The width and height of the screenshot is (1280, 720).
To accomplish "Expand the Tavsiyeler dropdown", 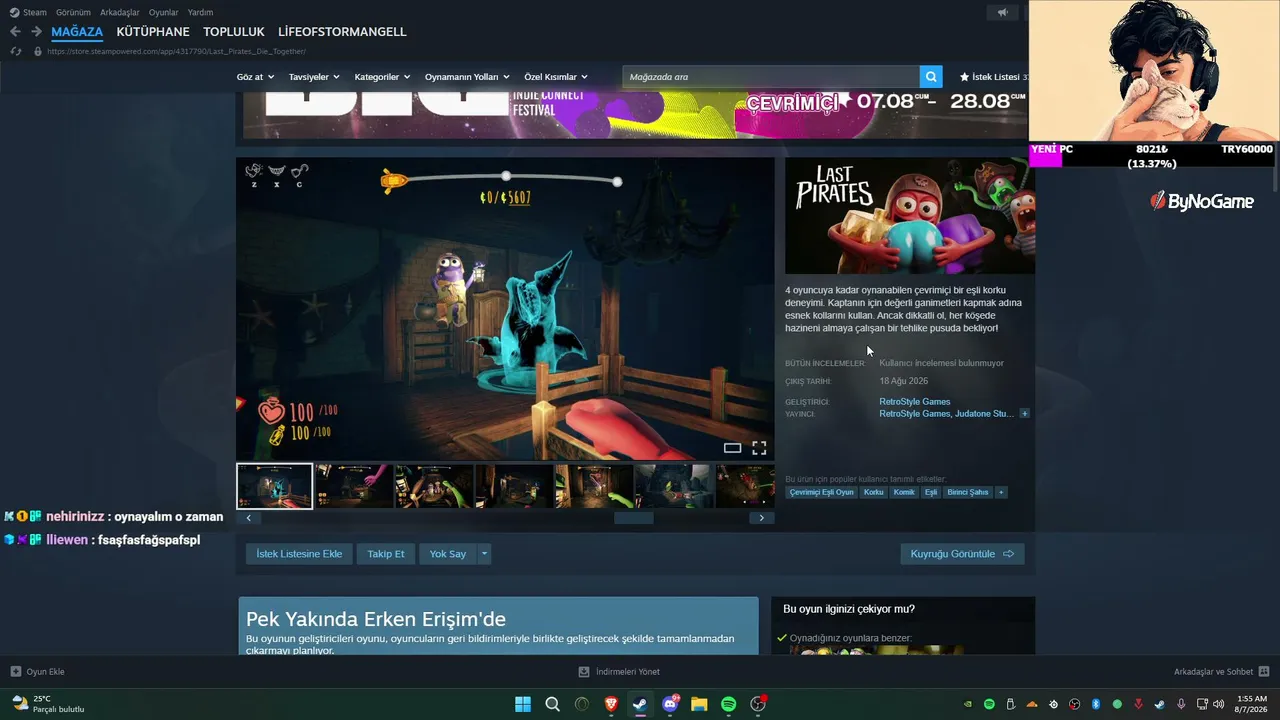I will (x=314, y=77).
